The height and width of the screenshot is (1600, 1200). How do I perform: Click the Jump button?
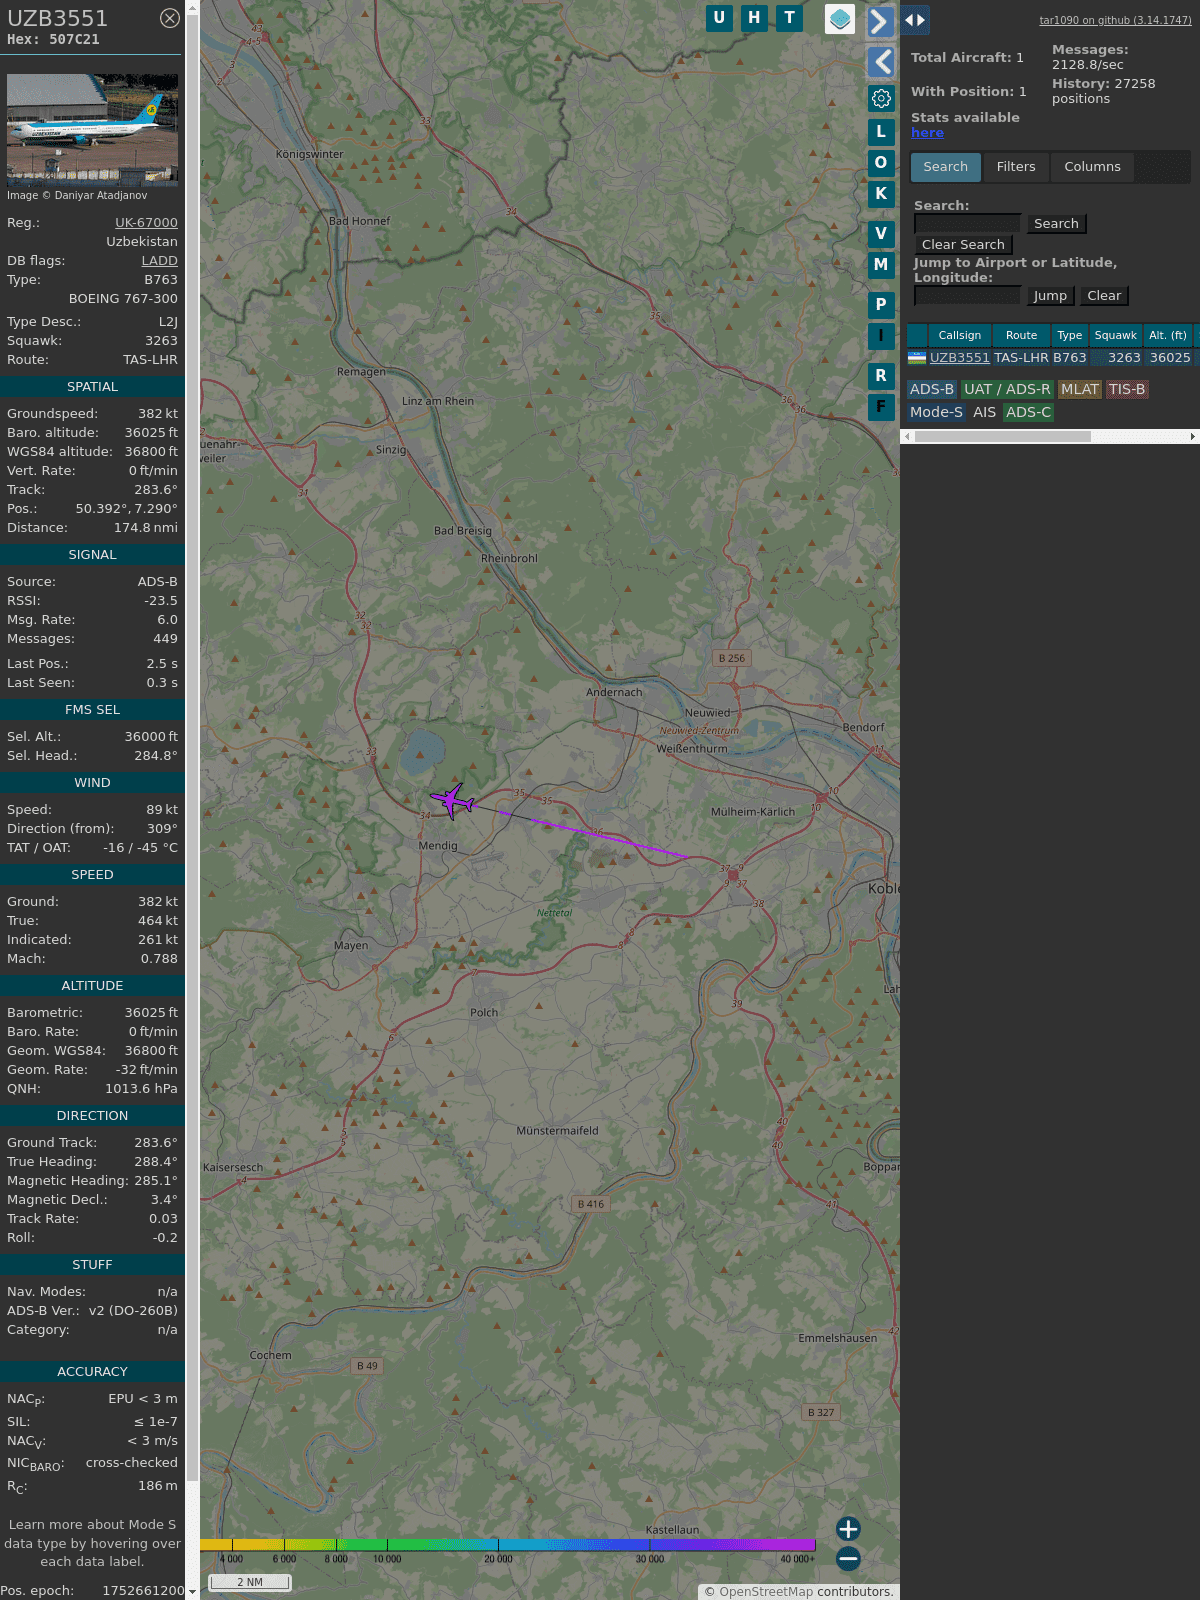click(x=1050, y=296)
